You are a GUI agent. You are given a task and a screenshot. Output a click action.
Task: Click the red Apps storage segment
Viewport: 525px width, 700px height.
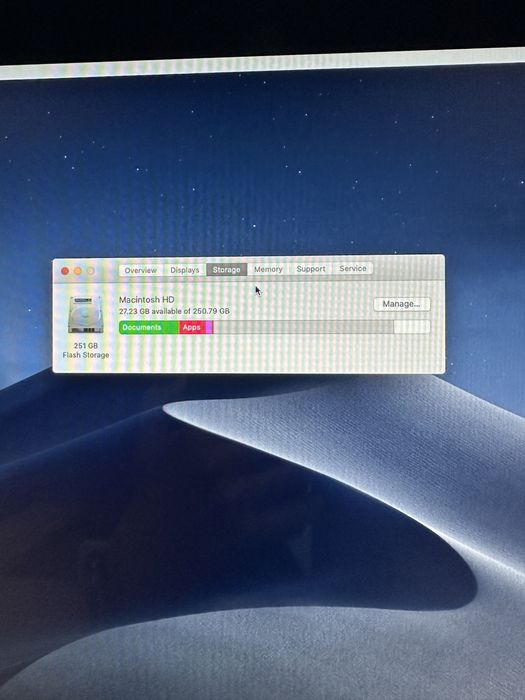(x=192, y=327)
